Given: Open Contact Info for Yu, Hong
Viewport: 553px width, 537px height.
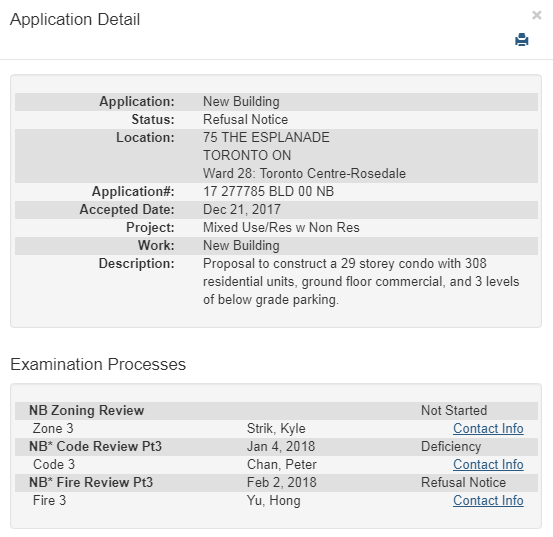Looking at the screenshot, I should click(x=488, y=500).
